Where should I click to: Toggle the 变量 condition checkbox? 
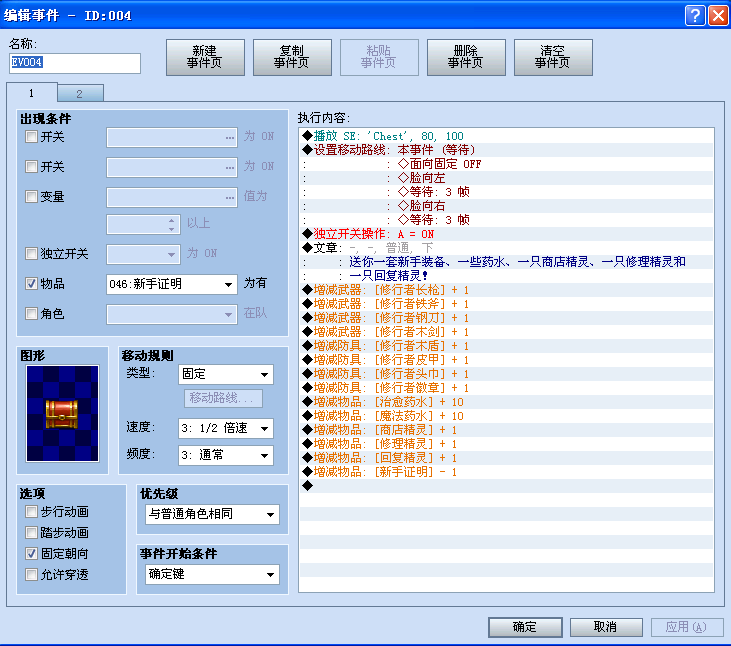[31, 197]
